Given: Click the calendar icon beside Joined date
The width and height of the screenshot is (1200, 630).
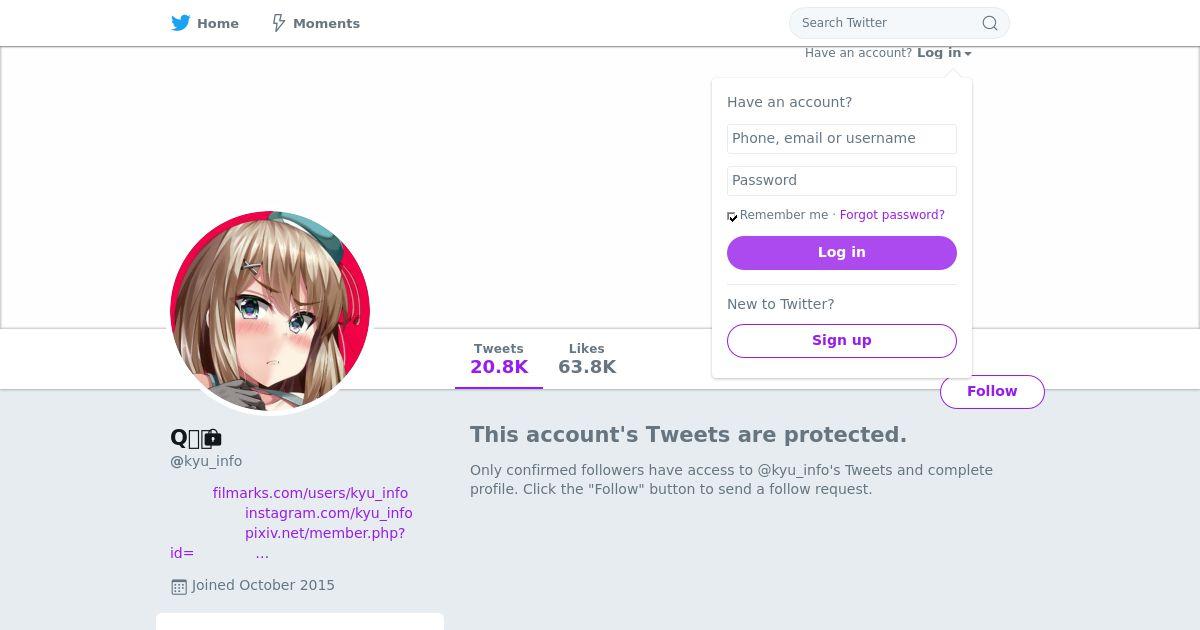Looking at the screenshot, I should pos(179,587).
